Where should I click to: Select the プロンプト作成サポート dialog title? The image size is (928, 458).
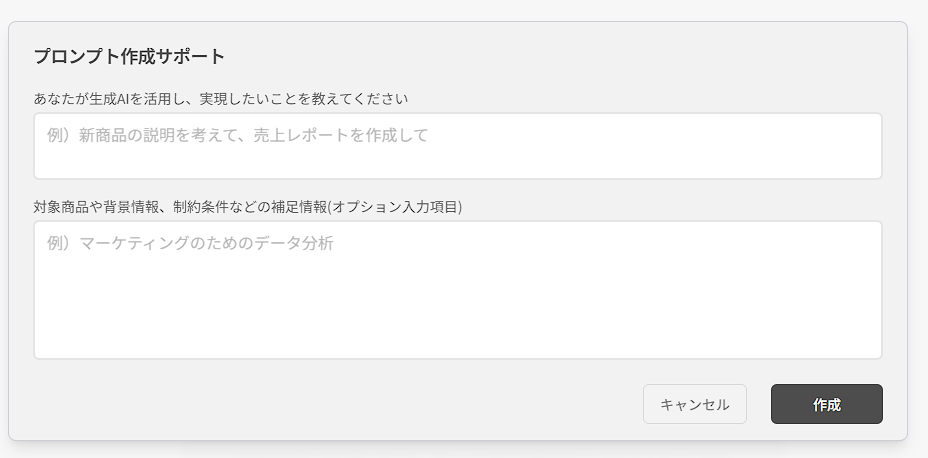[x=129, y=57]
